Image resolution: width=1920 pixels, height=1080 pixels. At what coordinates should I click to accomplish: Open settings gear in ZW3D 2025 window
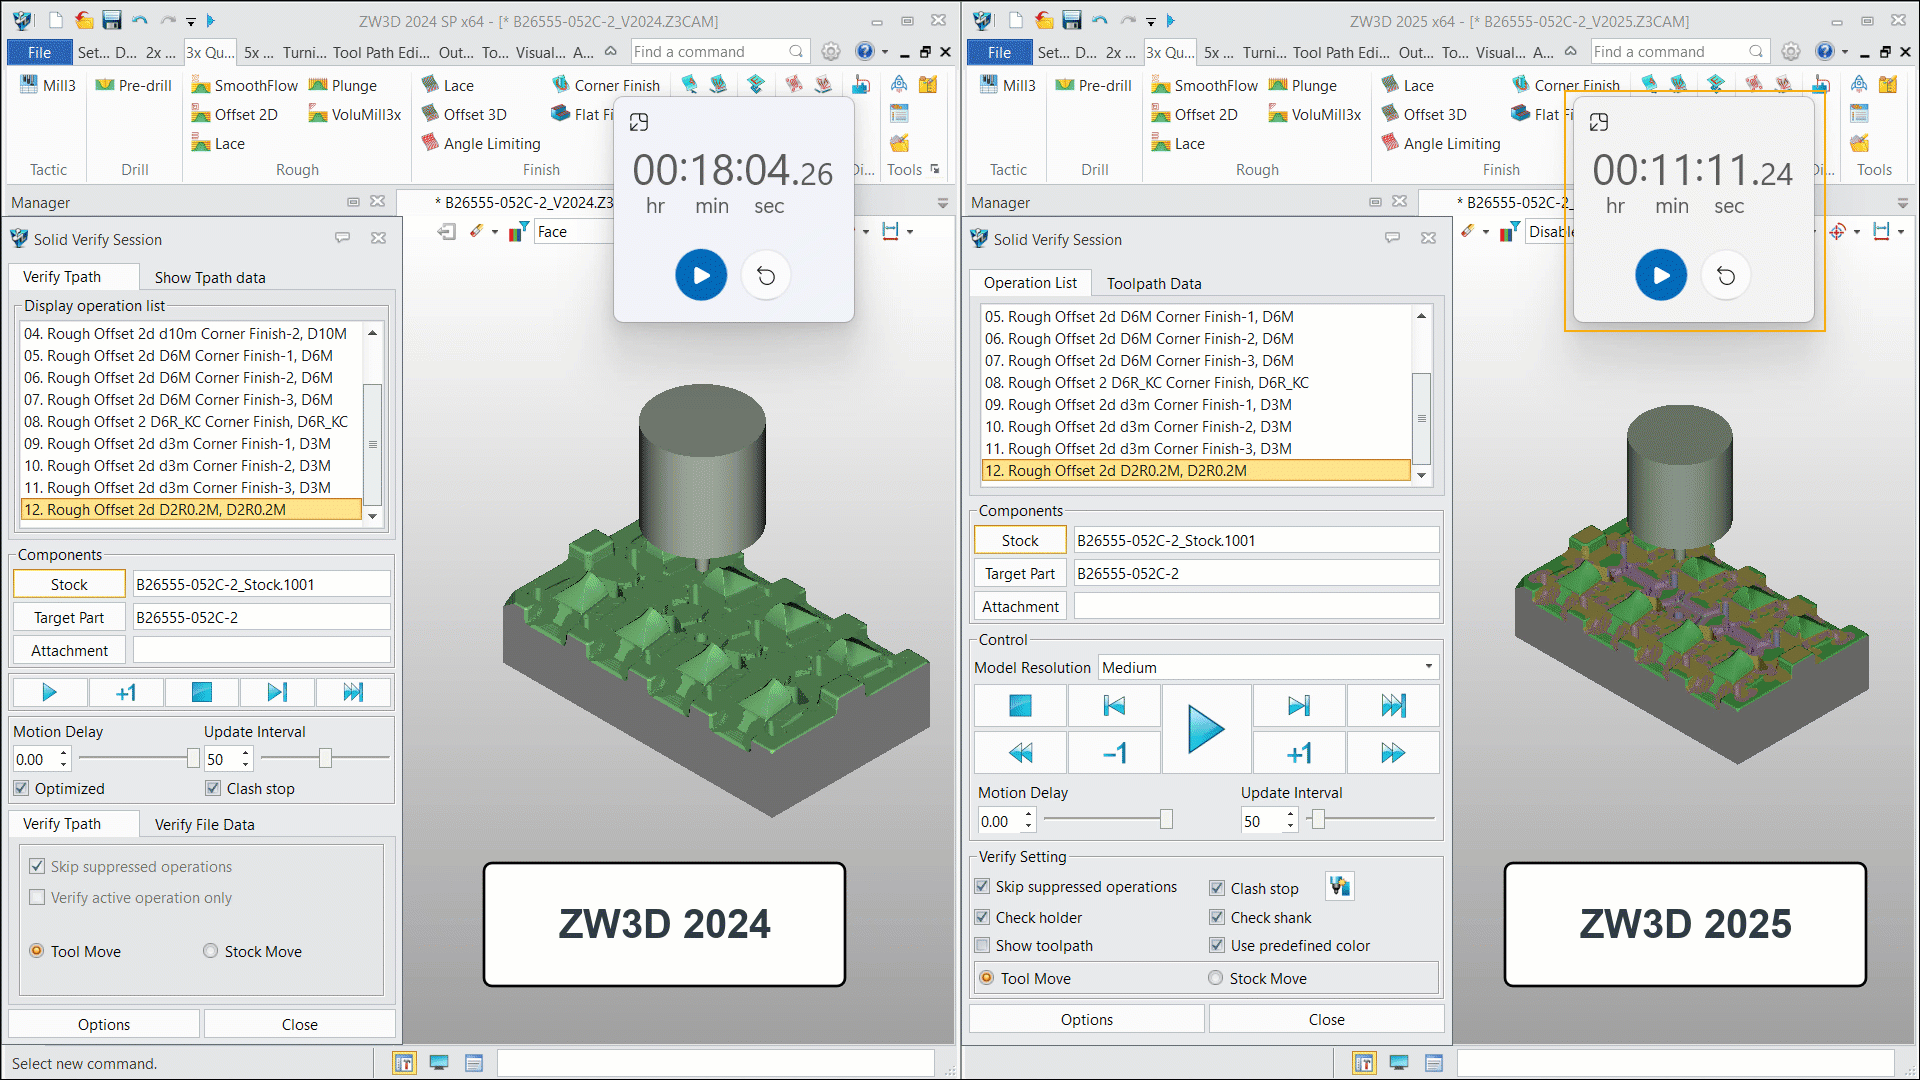click(1791, 51)
